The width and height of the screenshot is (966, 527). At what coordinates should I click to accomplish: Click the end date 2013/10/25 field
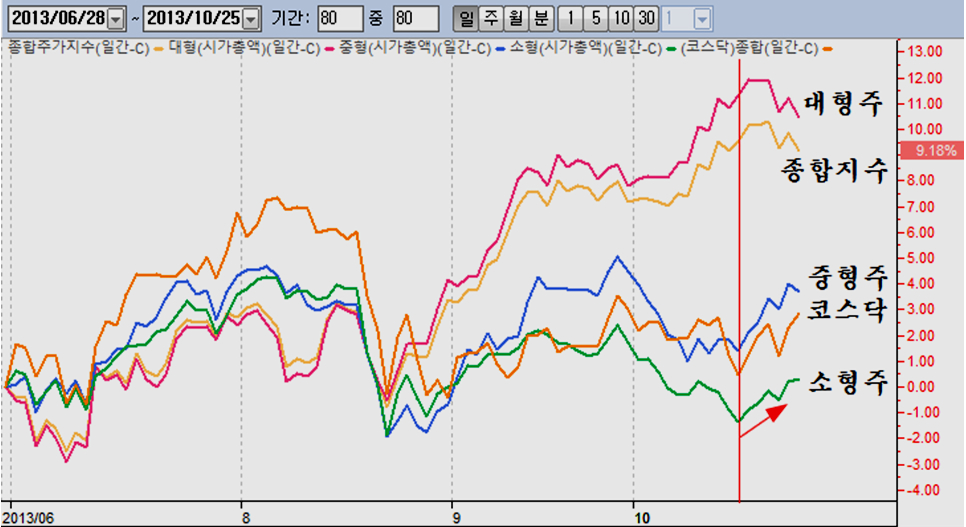pyautogui.click(x=191, y=18)
